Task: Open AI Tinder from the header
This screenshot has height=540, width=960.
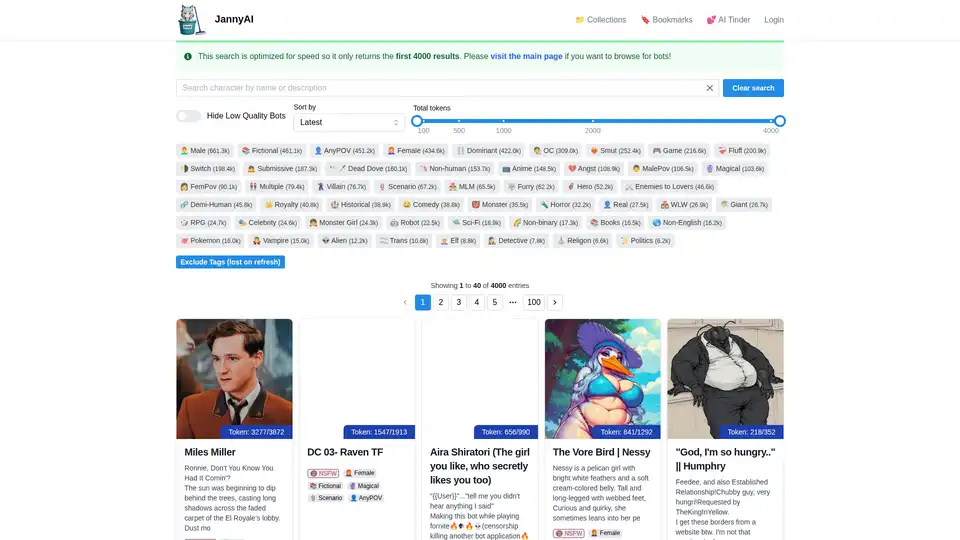Action: pos(728,20)
